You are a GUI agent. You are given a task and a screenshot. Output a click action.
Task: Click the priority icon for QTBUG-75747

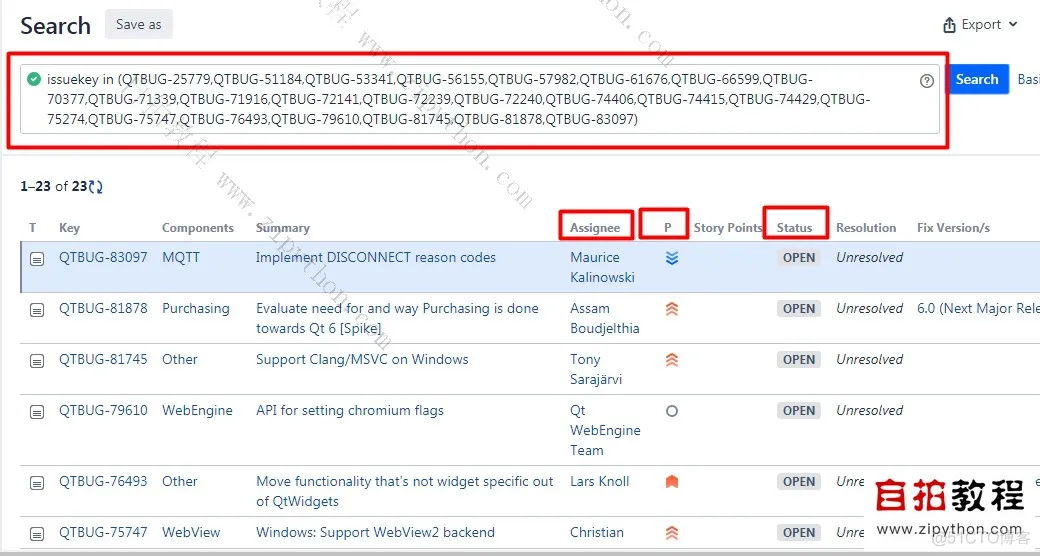(672, 533)
